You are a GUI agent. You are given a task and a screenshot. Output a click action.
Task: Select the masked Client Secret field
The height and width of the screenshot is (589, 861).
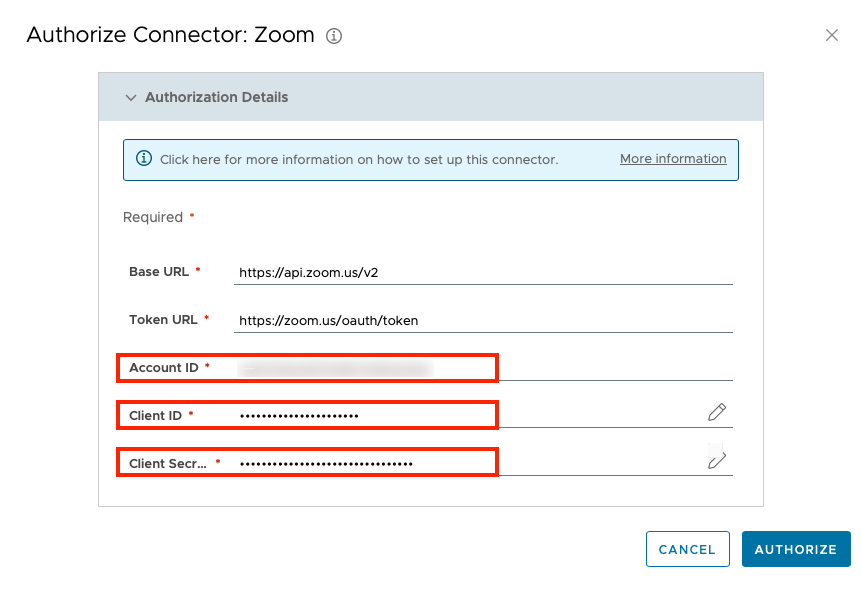click(460, 463)
